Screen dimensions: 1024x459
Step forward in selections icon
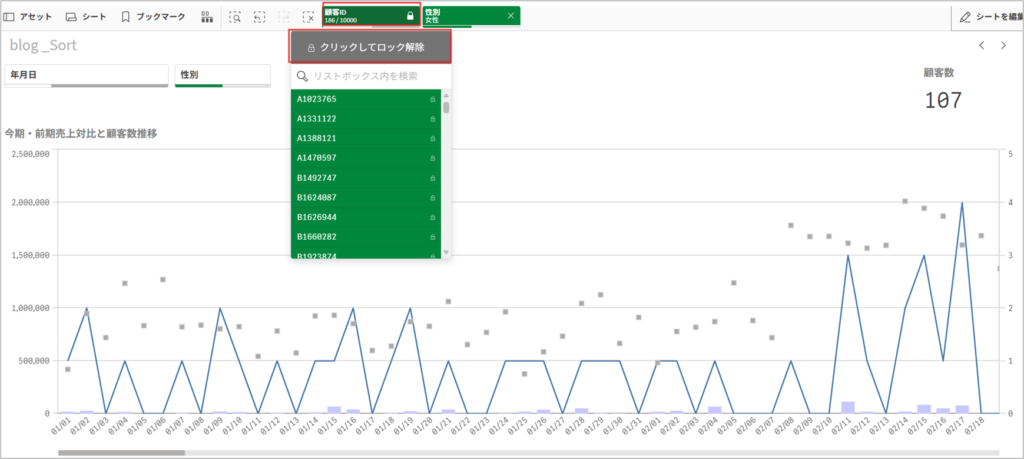pos(284,17)
